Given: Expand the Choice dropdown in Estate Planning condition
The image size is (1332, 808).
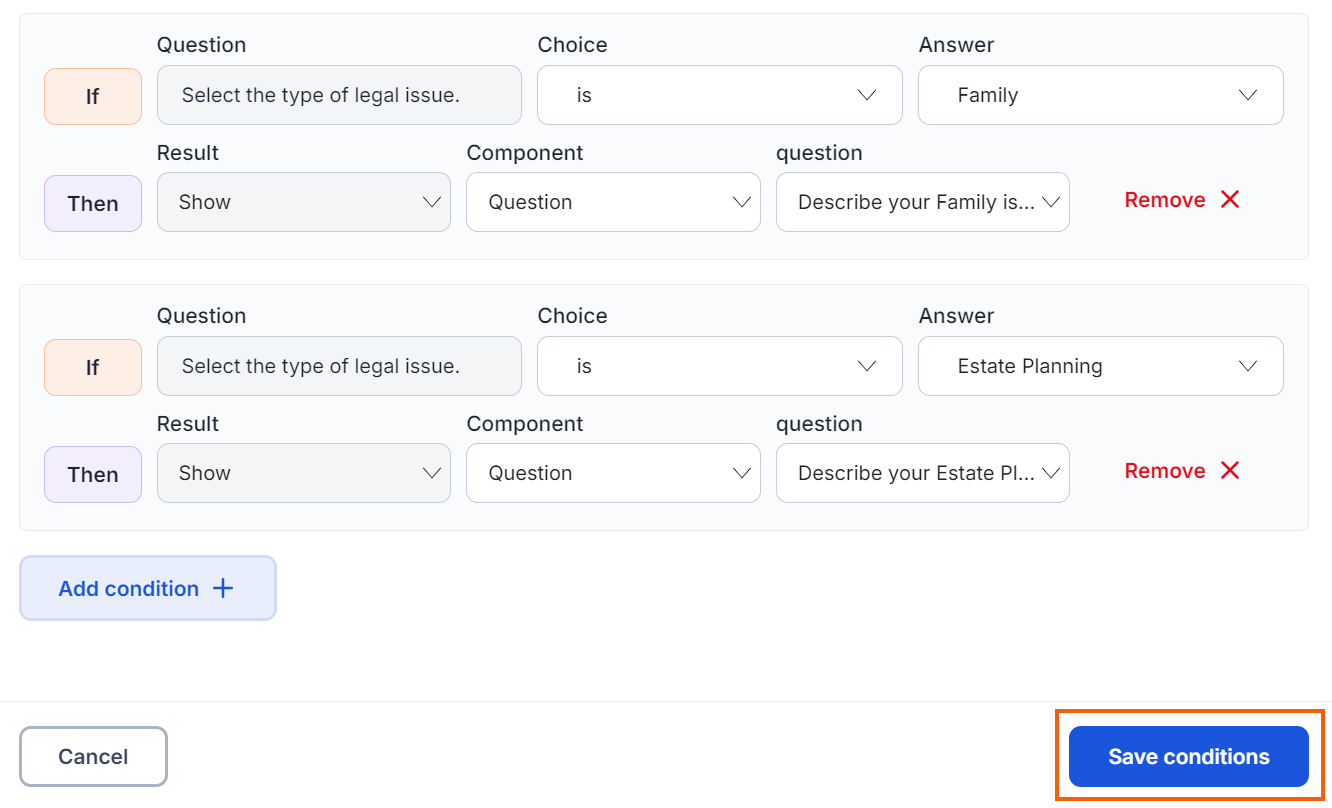Looking at the screenshot, I should (720, 366).
